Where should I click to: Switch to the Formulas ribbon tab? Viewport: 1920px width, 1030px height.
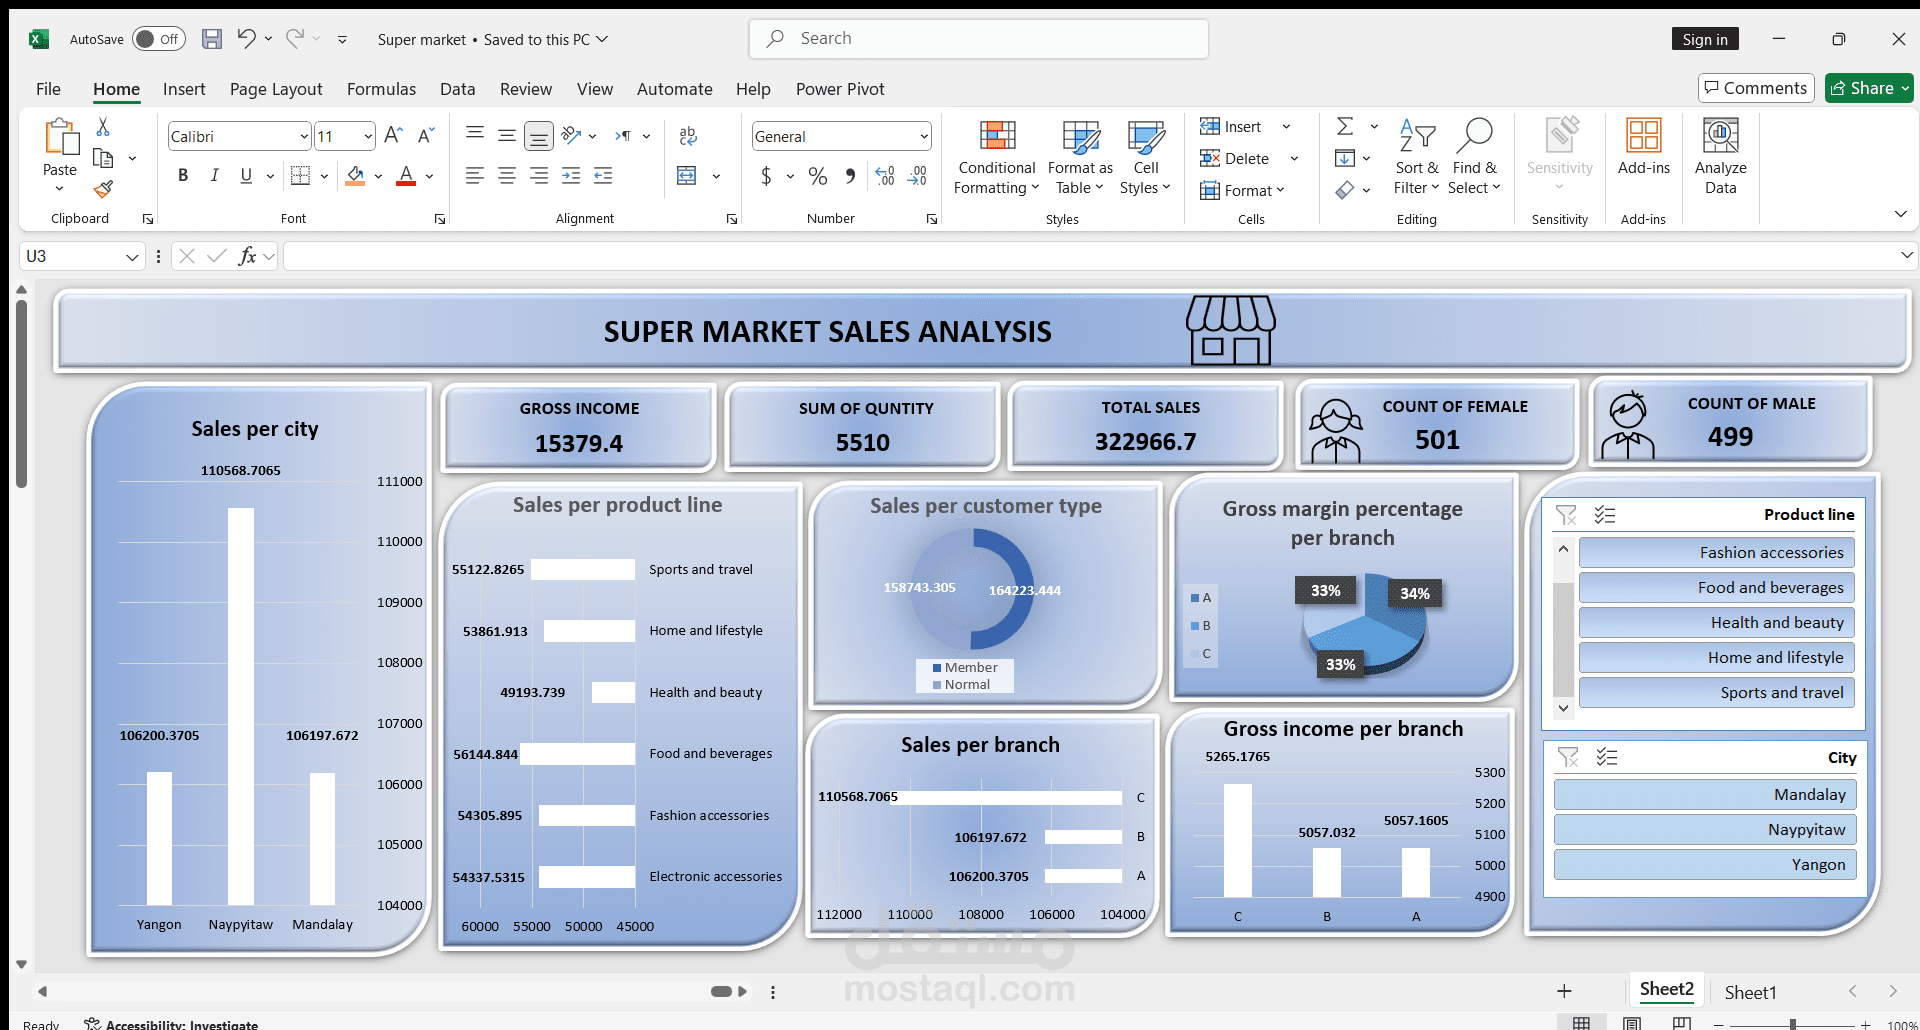pyautogui.click(x=381, y=89)
